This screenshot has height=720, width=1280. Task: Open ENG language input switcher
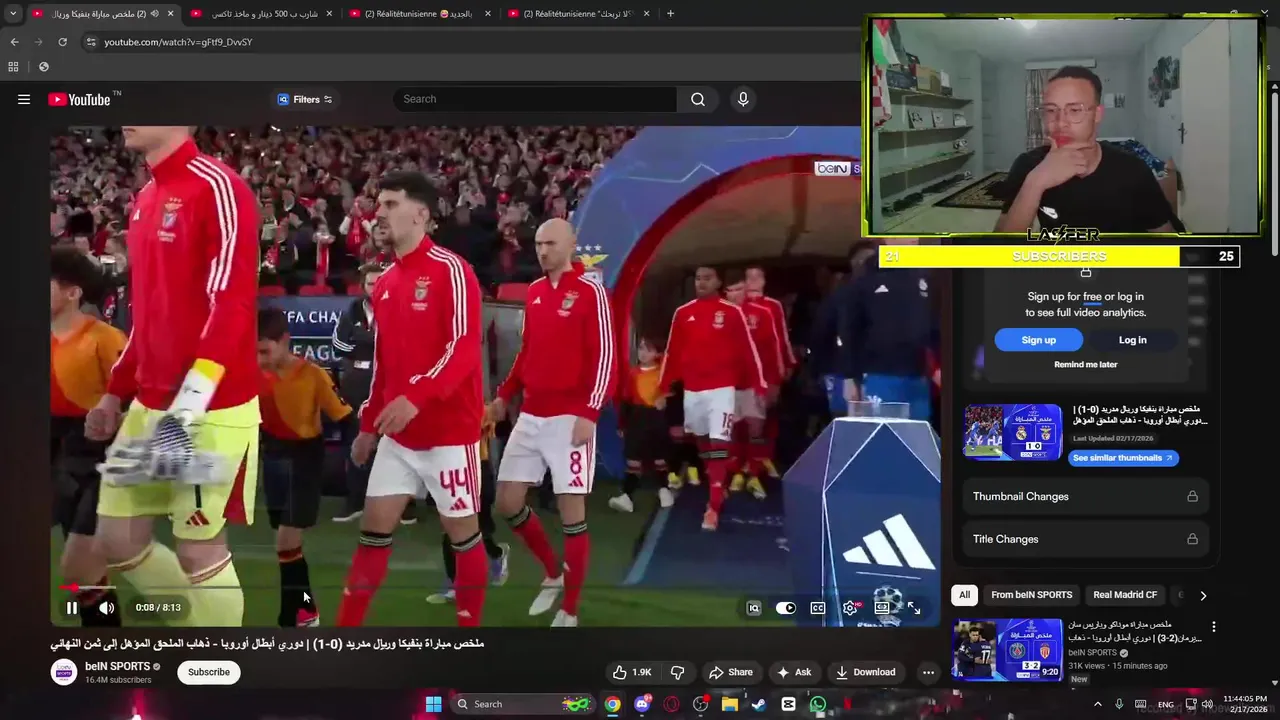[x=1166, y=704]
